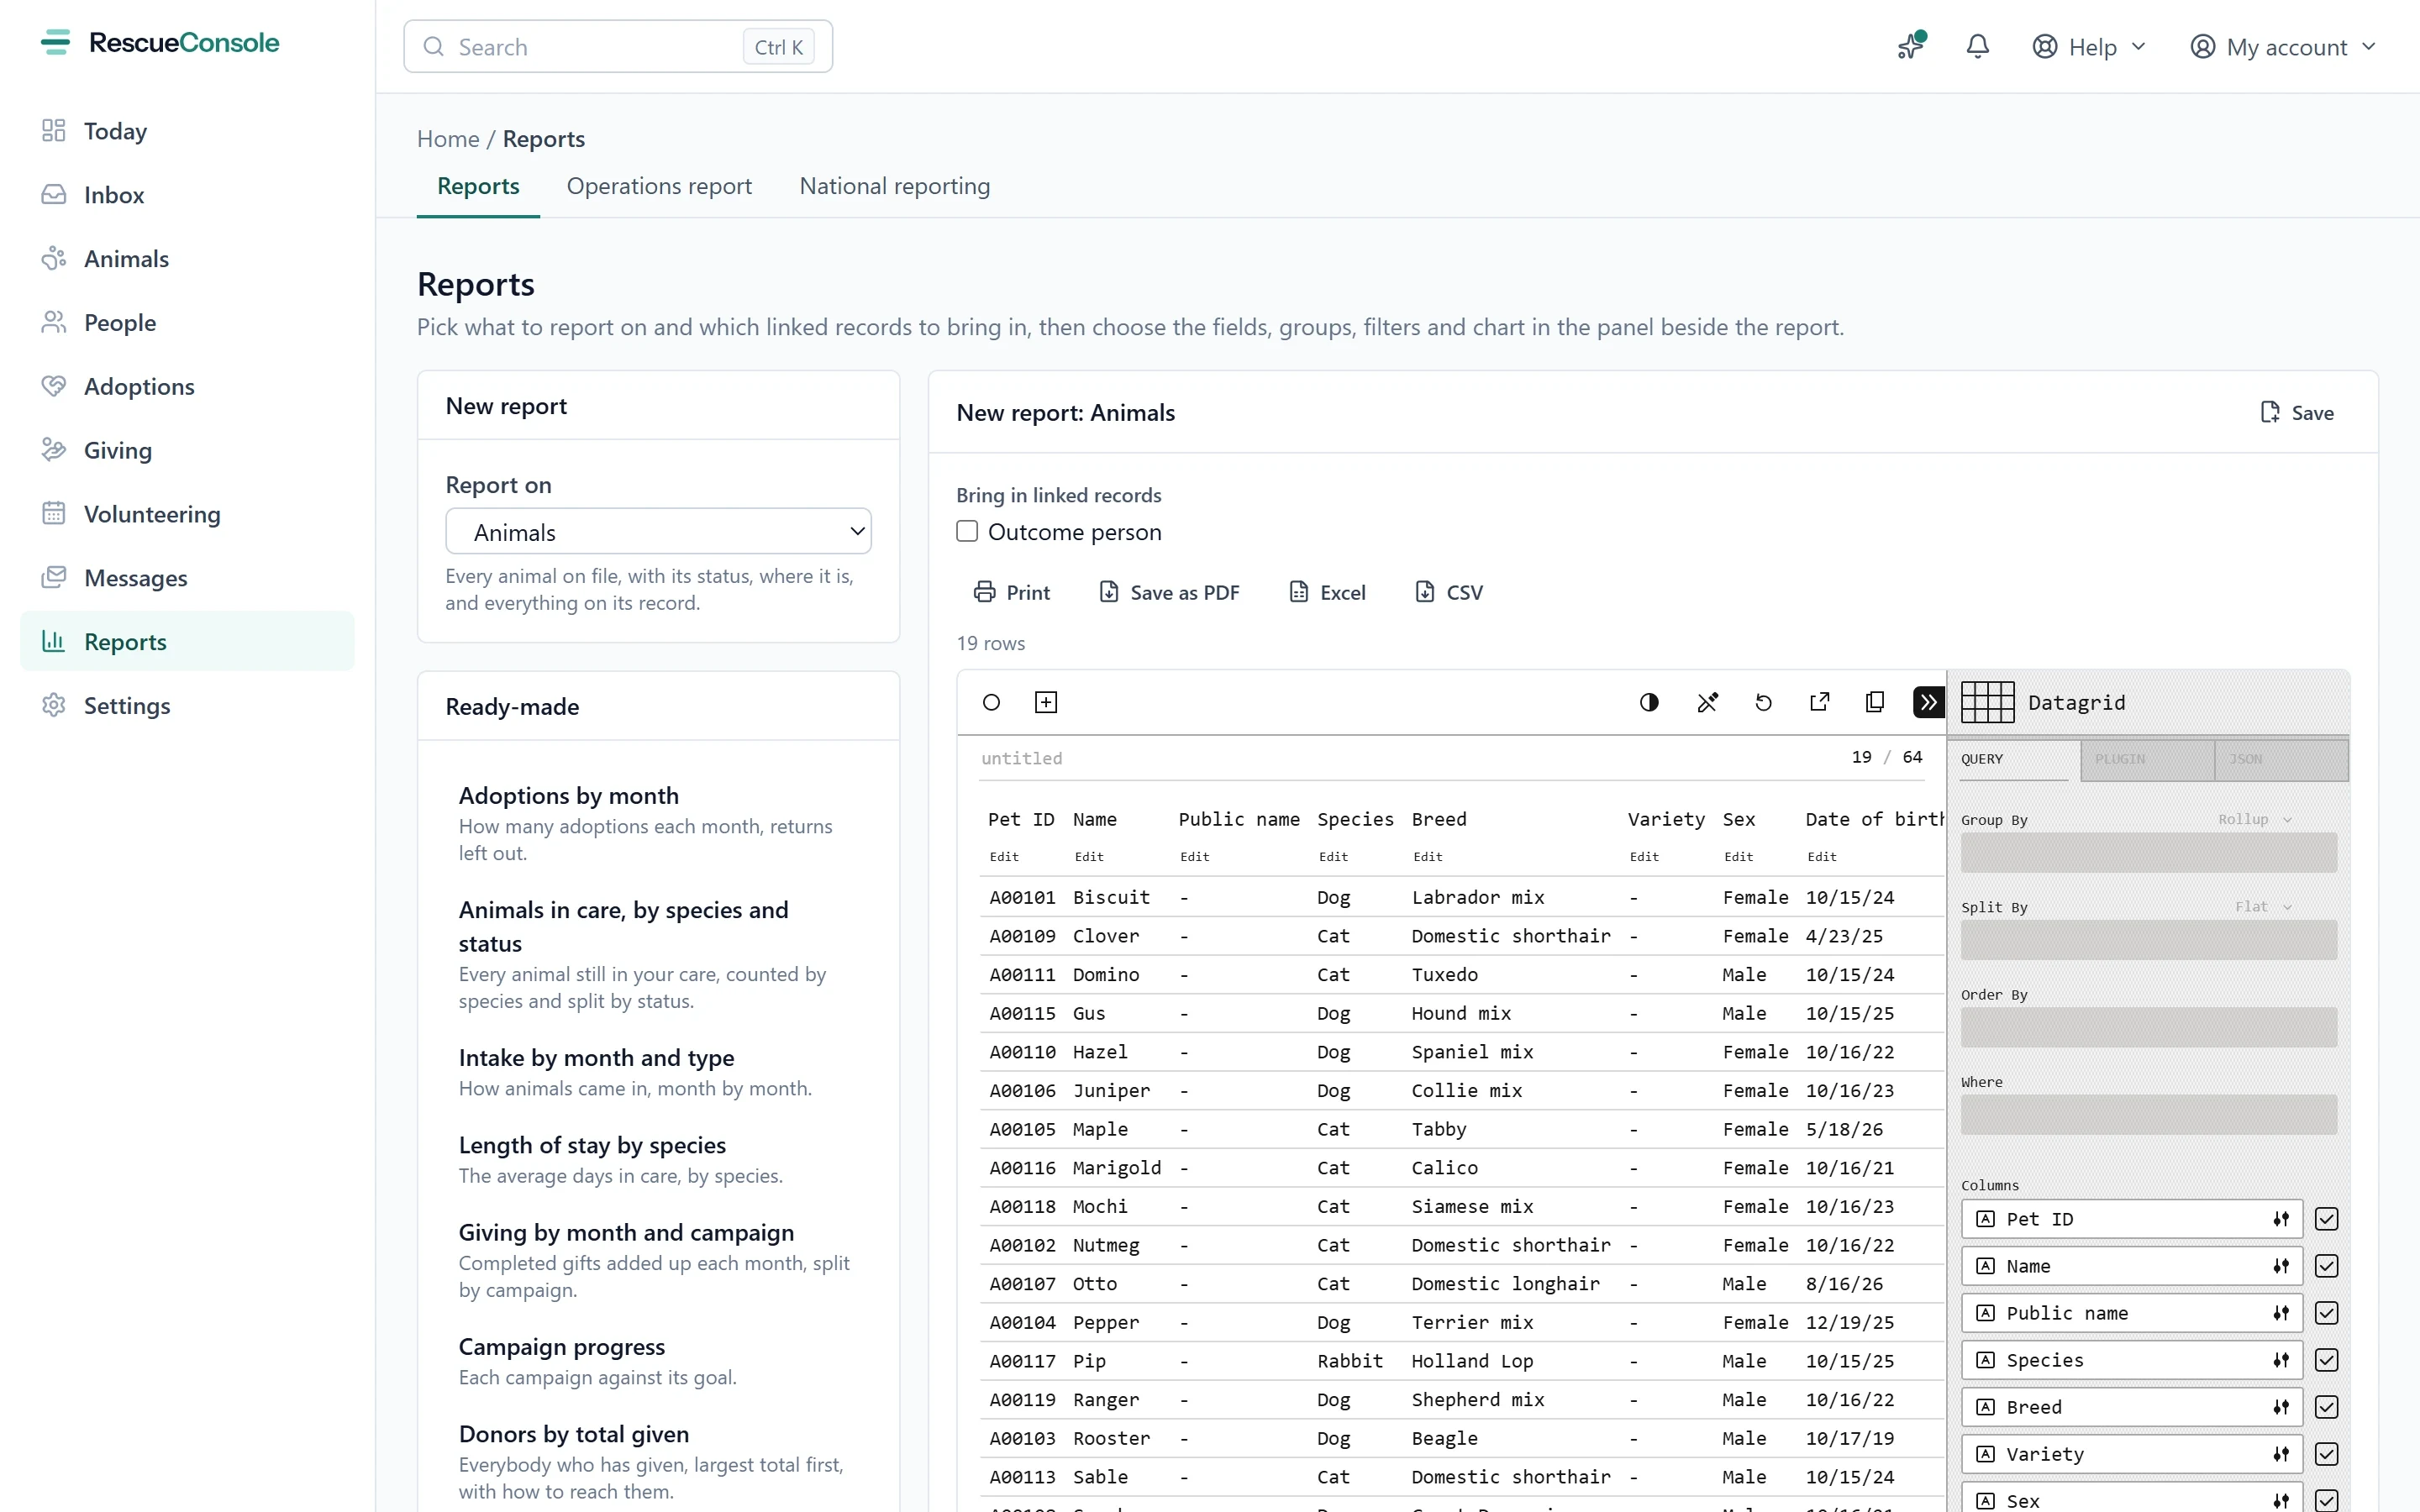Toggle the half-circle theme icon
The height and width of the screenshot is (1512, 2420).
point(1649,702)
